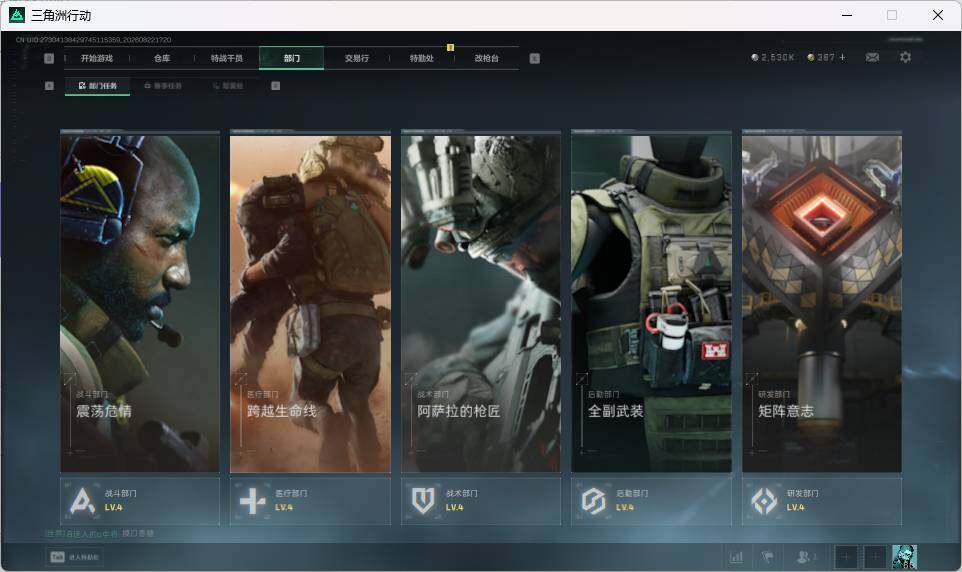Image resolution: width=962 pixels, height=572 pixels.
Task: Click the 医疗部门 LV.4 panel text
Action: click(291, 500)
